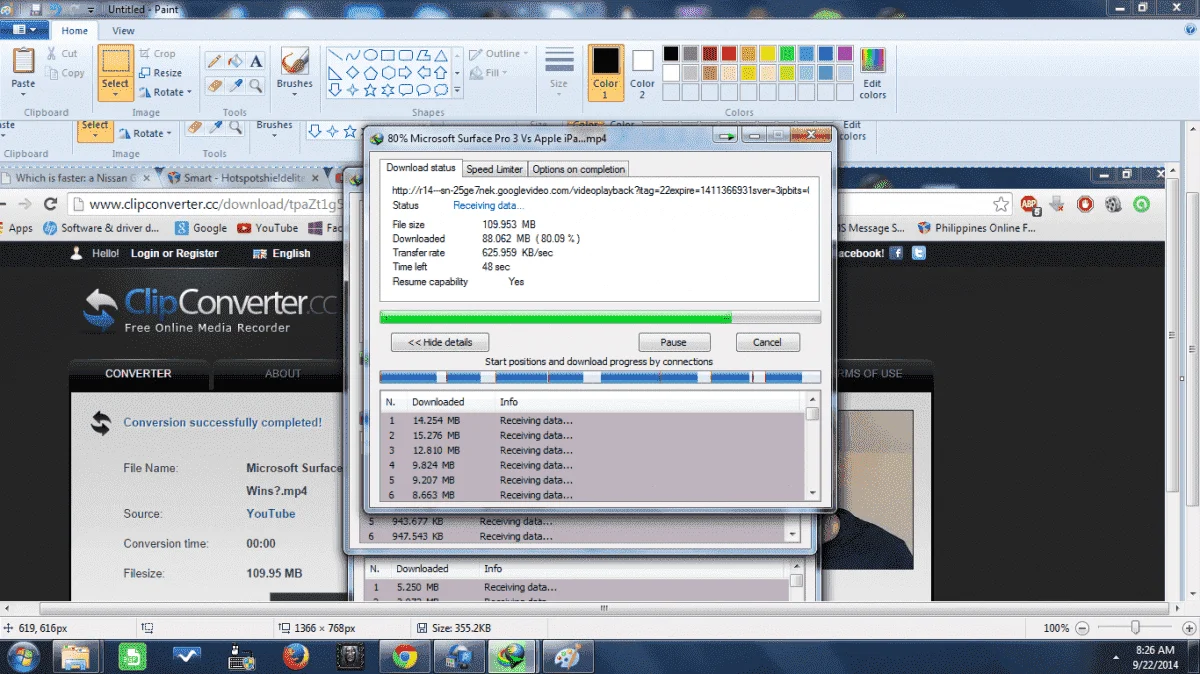Click Login or Register link on ClipConverter
Screen dimensions: 1200x674
(x=174, y=253)
